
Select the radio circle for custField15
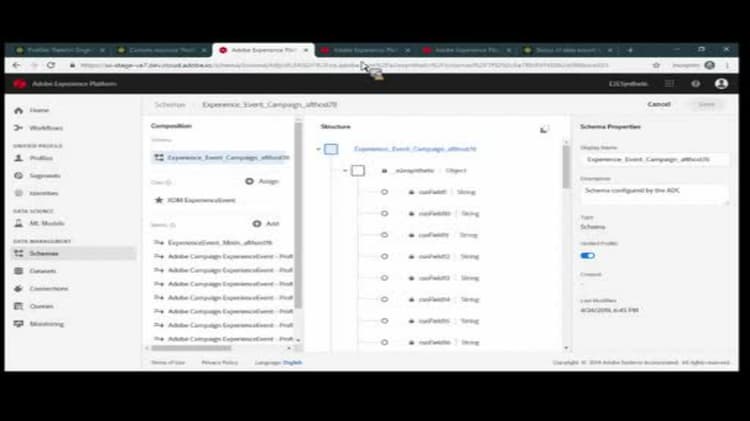click(384, 321)
